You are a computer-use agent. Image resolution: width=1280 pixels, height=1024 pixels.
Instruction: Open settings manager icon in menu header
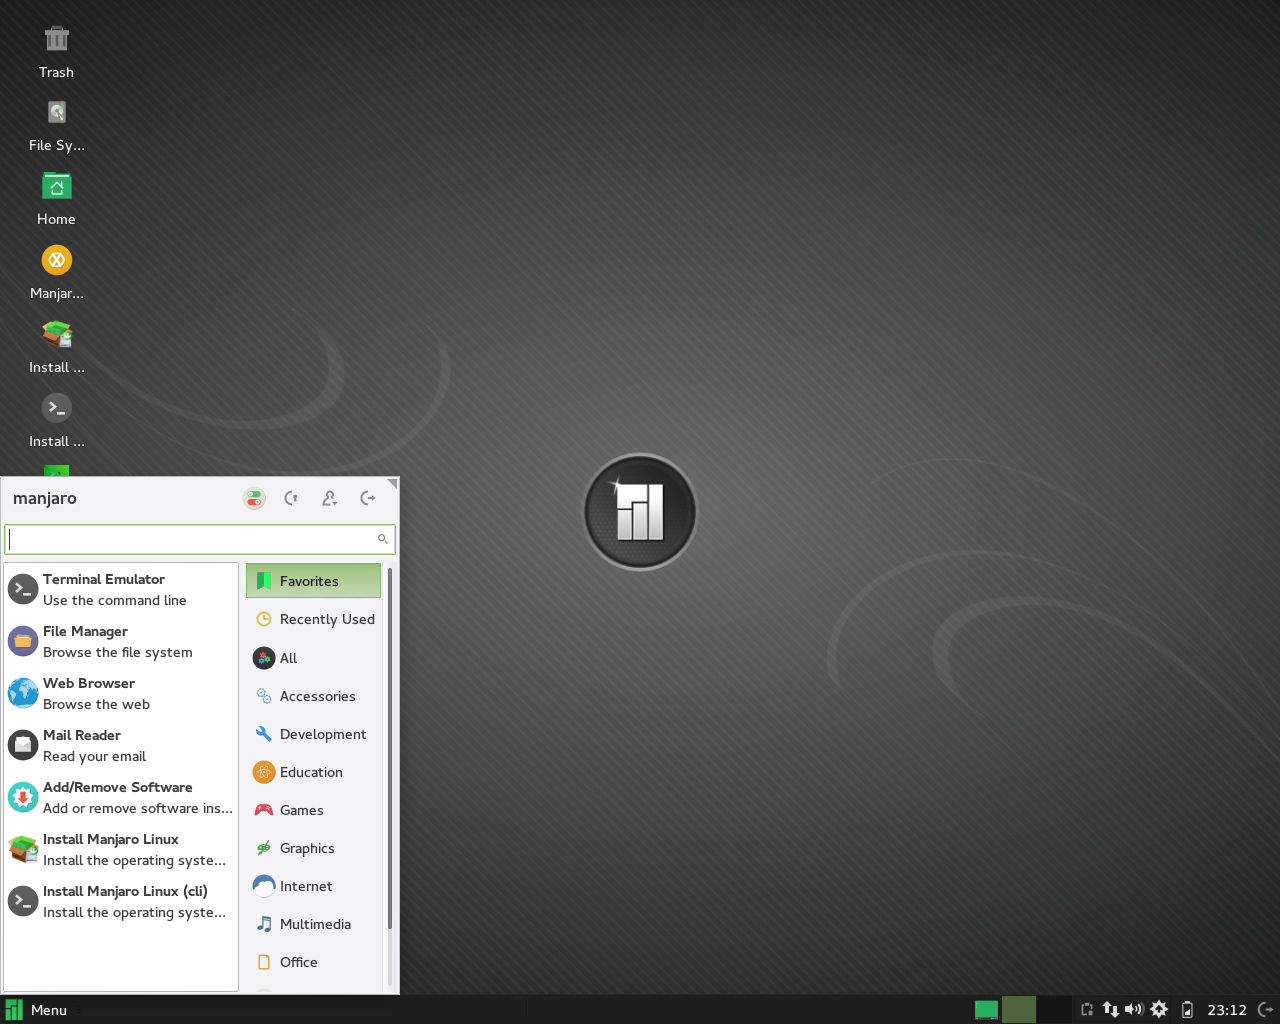pyautogui.click(x=254, y=498)
